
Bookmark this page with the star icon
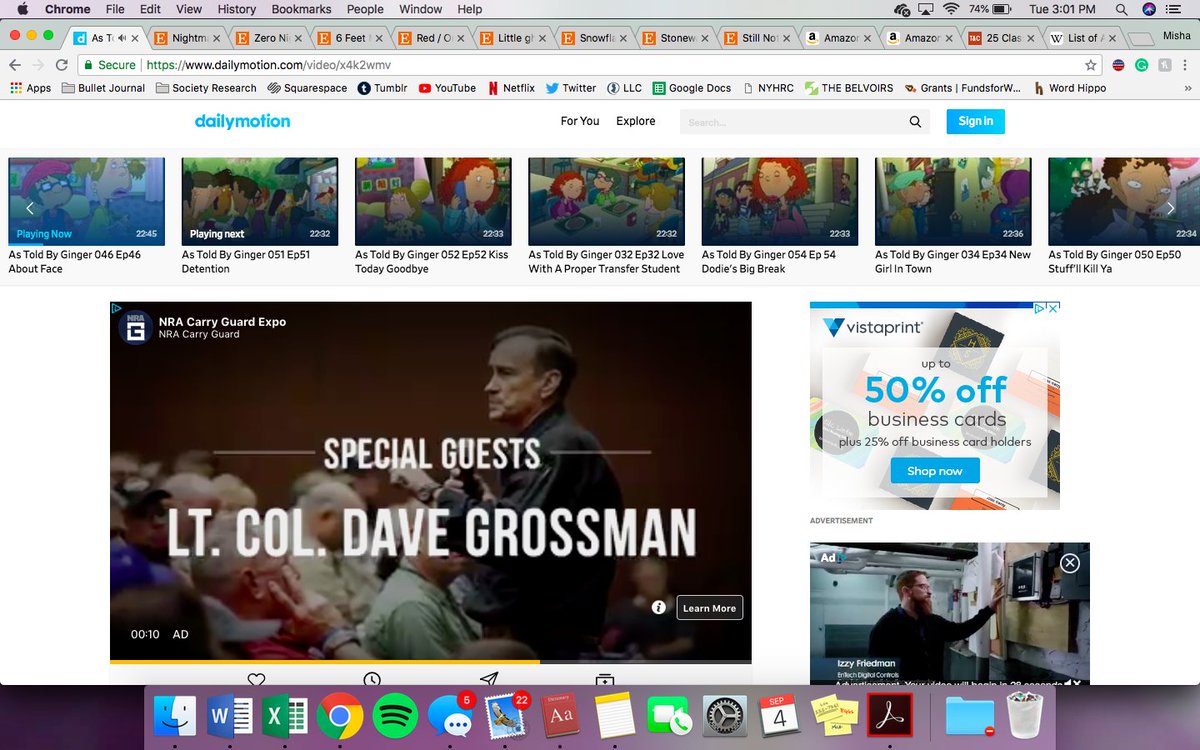point(1091,65)
